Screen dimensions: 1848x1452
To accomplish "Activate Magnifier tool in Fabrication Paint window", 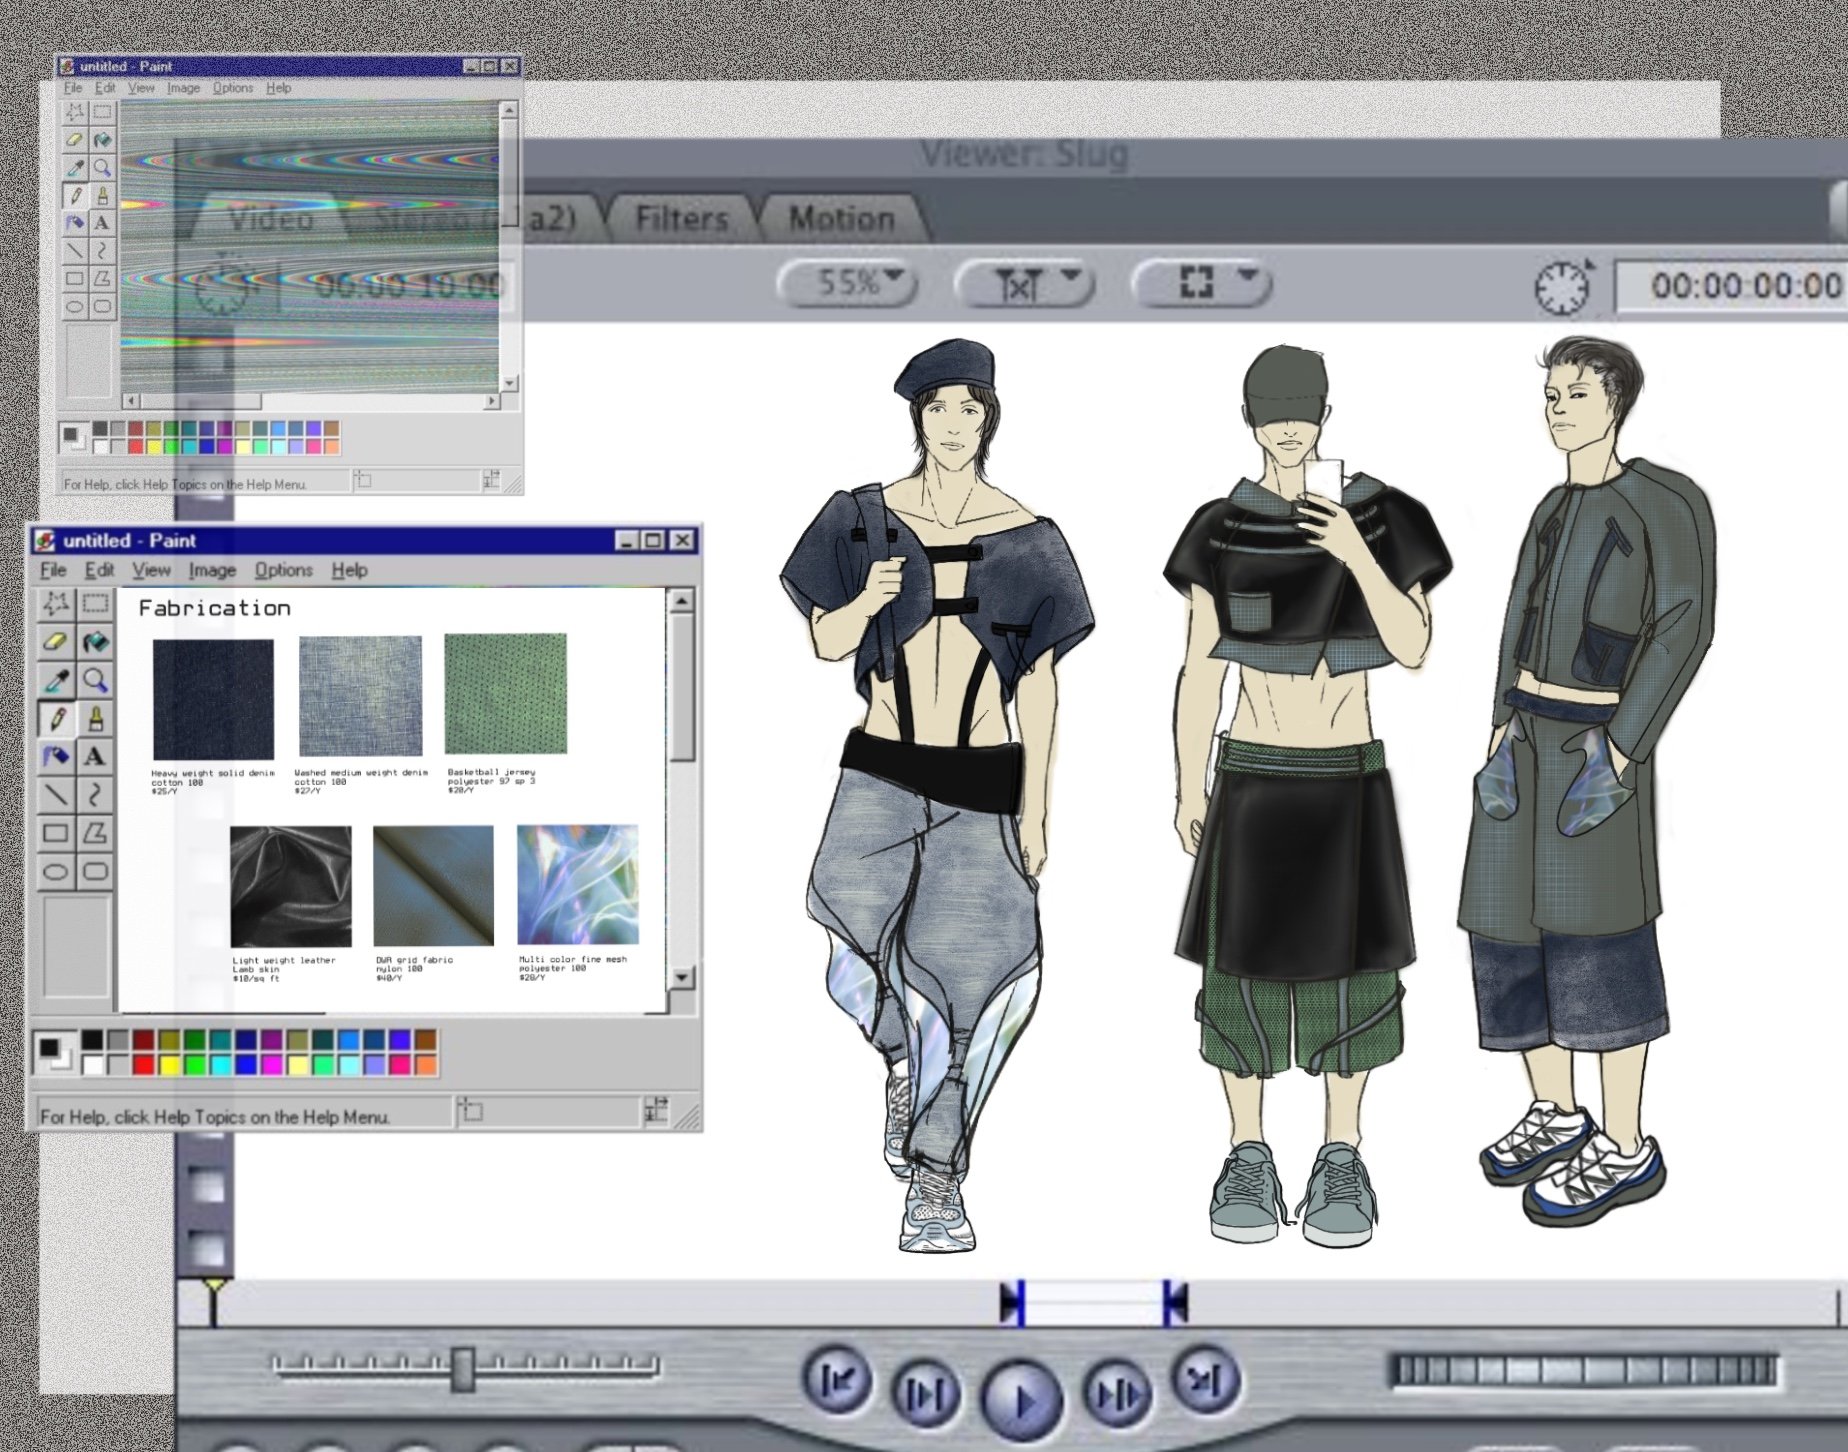I will coord(95,680).
